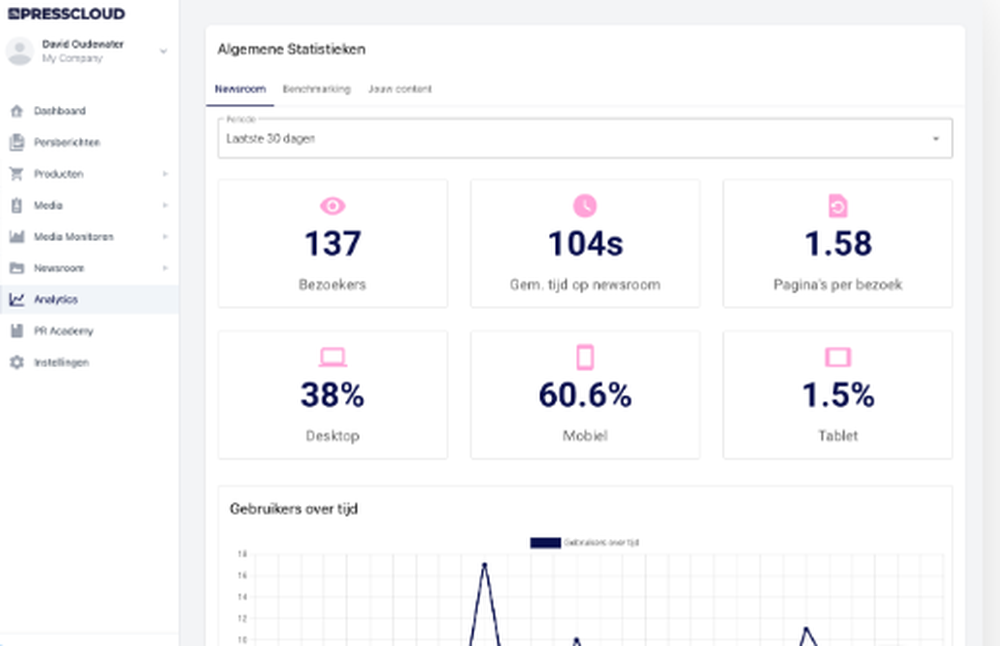Click the Analytics line graph icon
Screen dimensions: 1000x646
17,299
